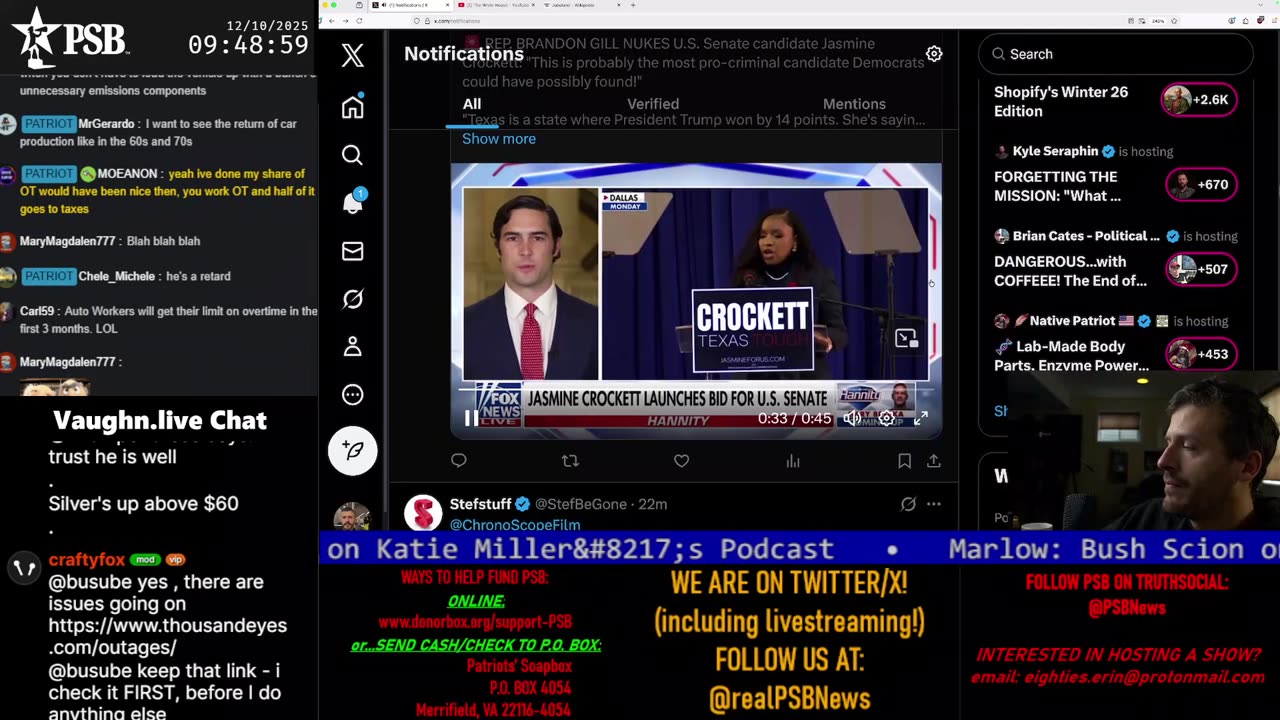The height and width of the screenshot is (720, 1280).
Task: Click the craftyfox username in Vaughn chat
Action: pos(86,560)
